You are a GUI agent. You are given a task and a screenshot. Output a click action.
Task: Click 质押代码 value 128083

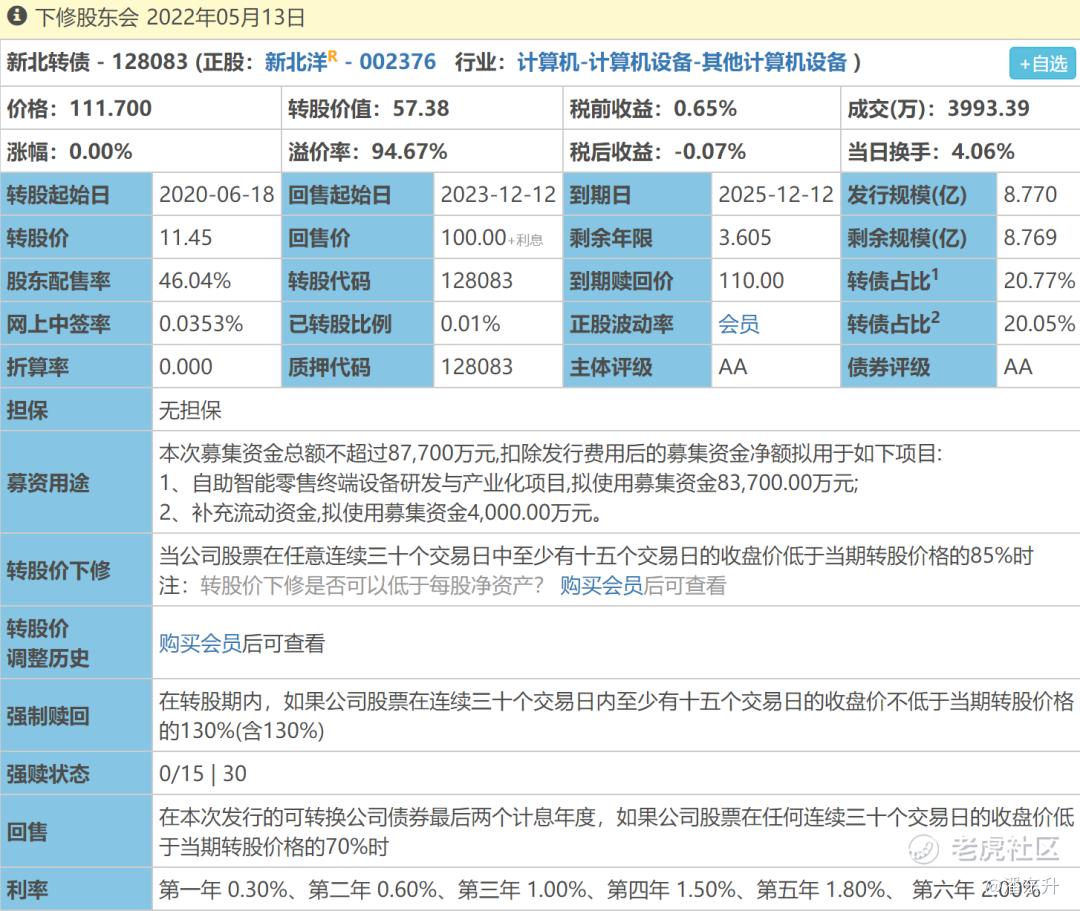(477, 367)
